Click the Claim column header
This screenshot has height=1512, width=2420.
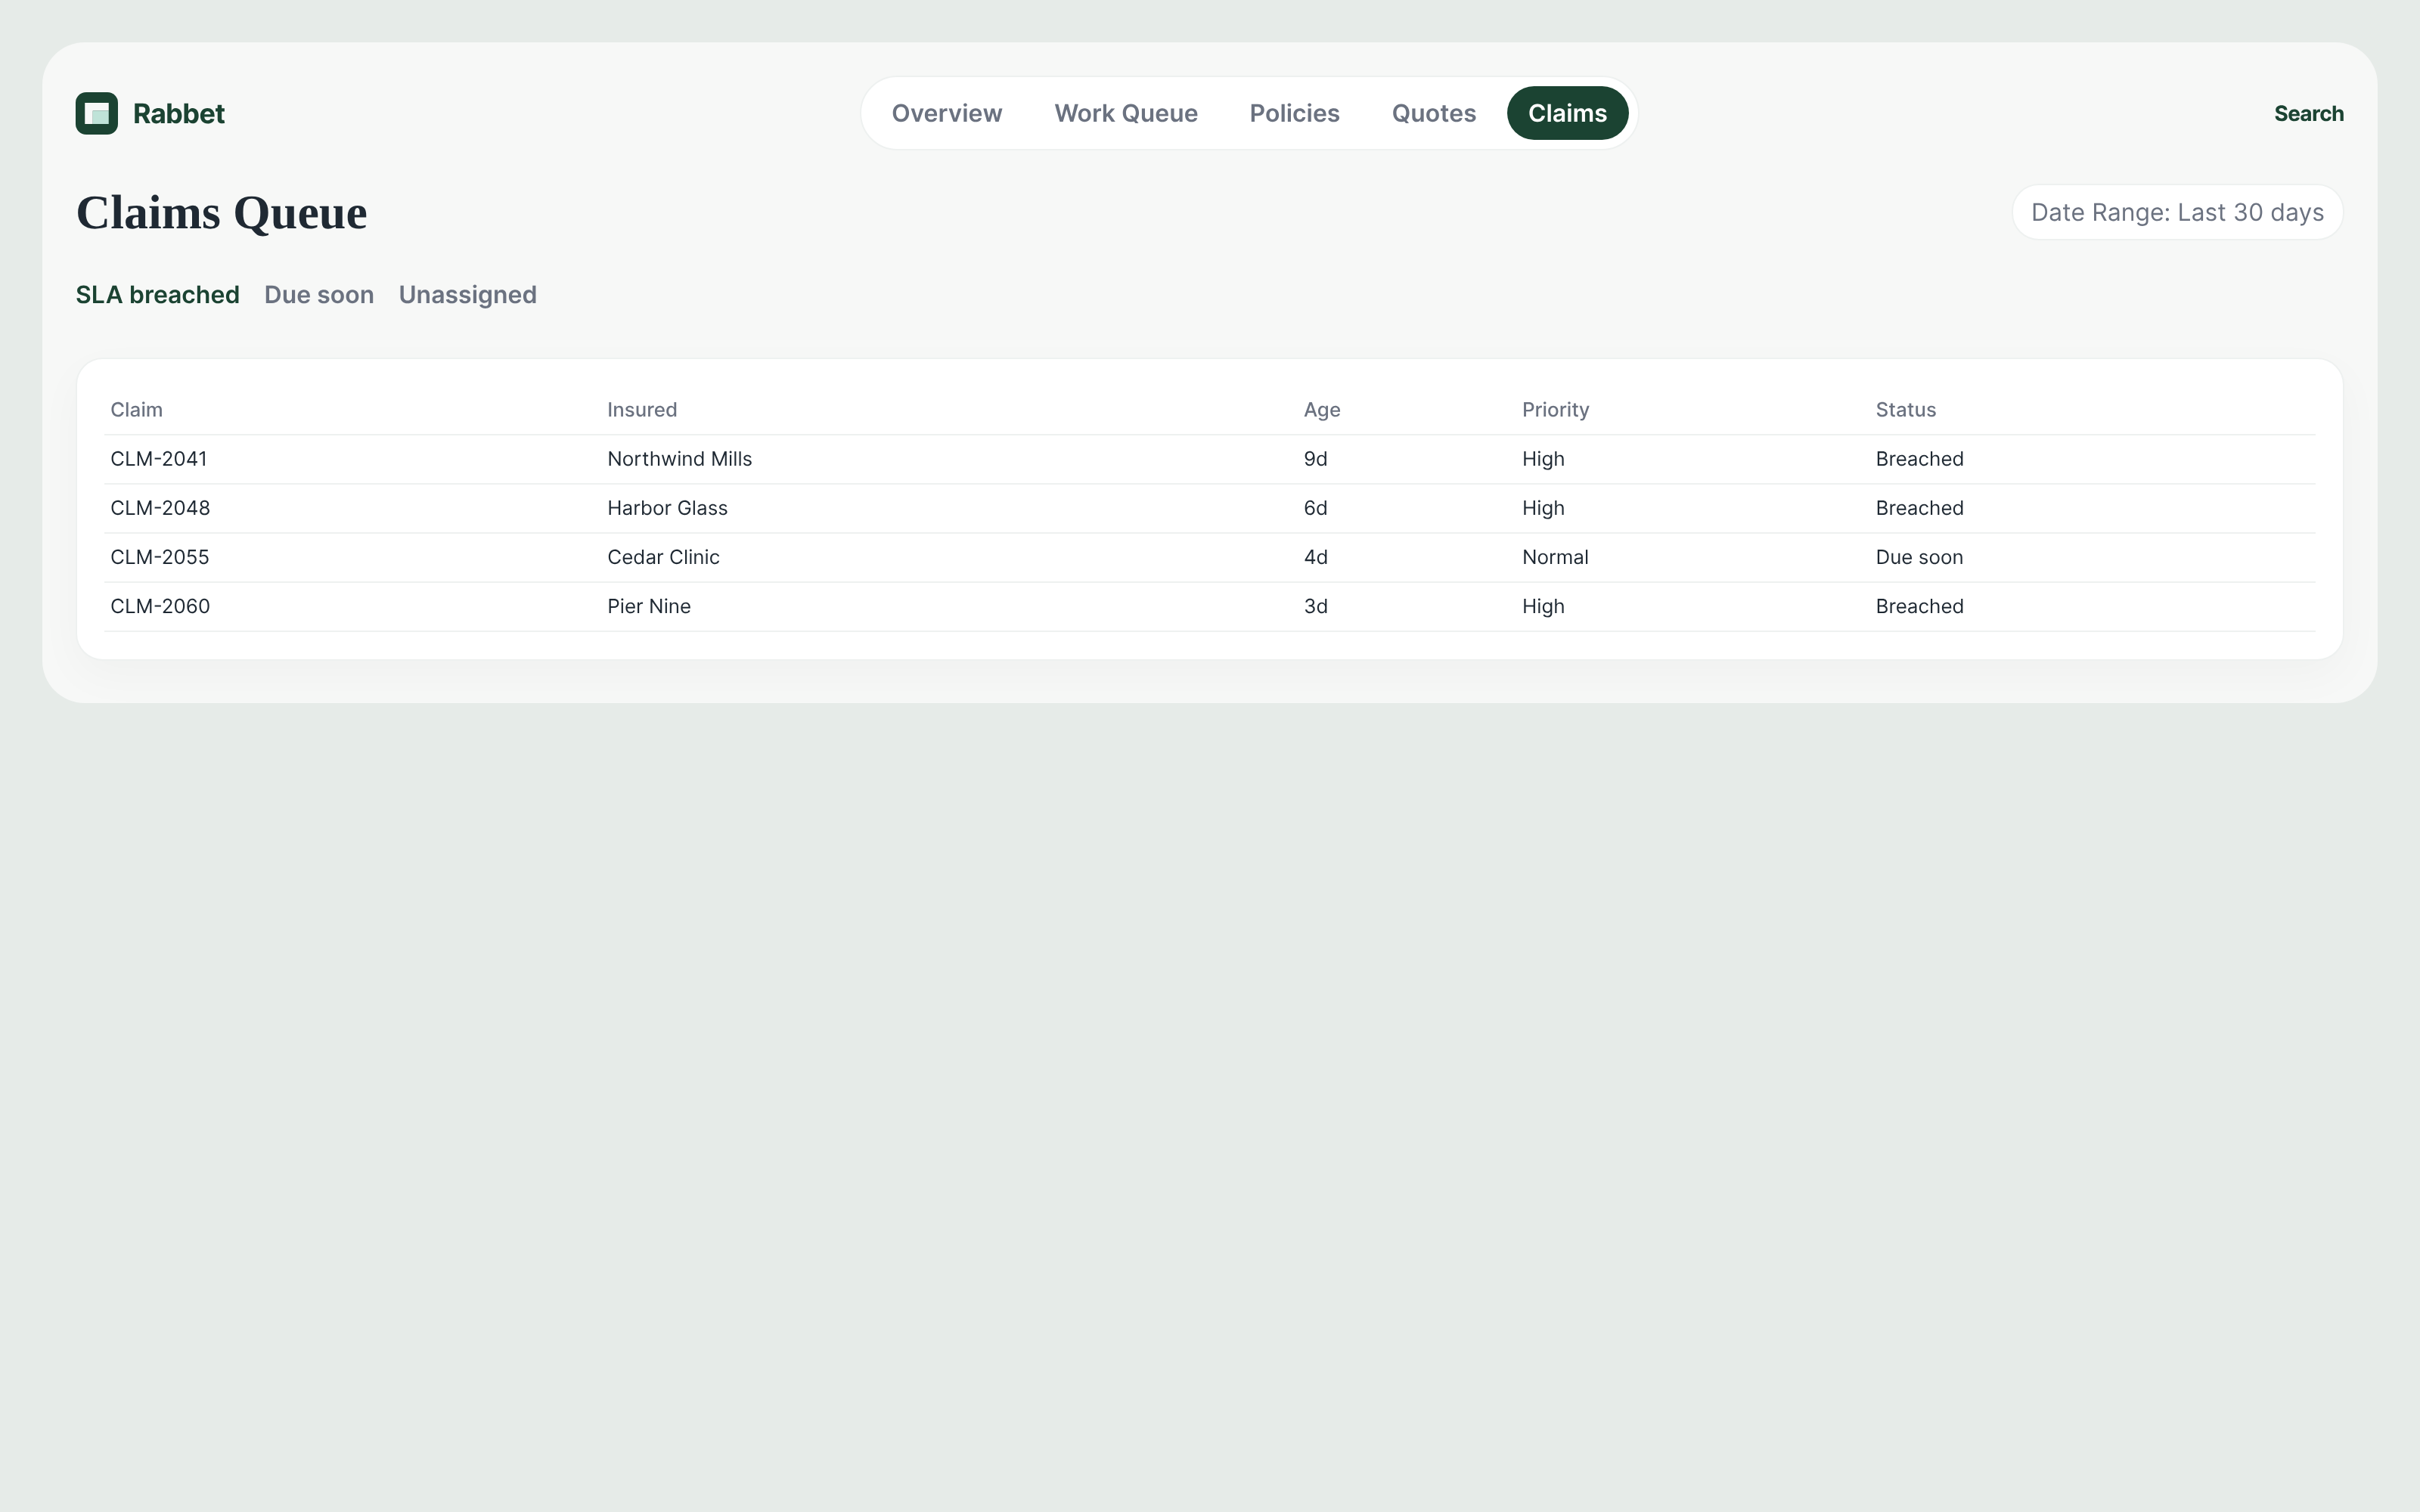coord(137,410)
